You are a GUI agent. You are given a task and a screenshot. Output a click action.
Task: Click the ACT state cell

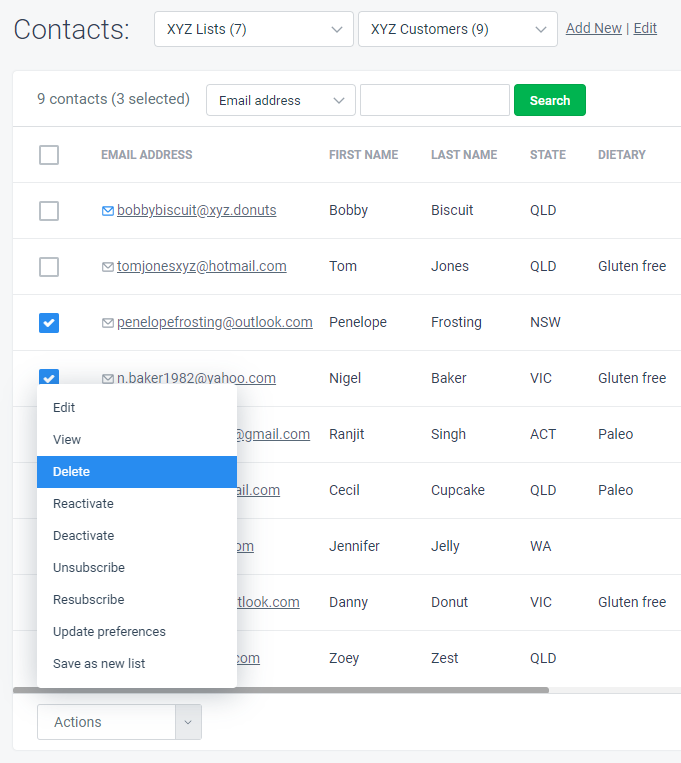[543, 434]
